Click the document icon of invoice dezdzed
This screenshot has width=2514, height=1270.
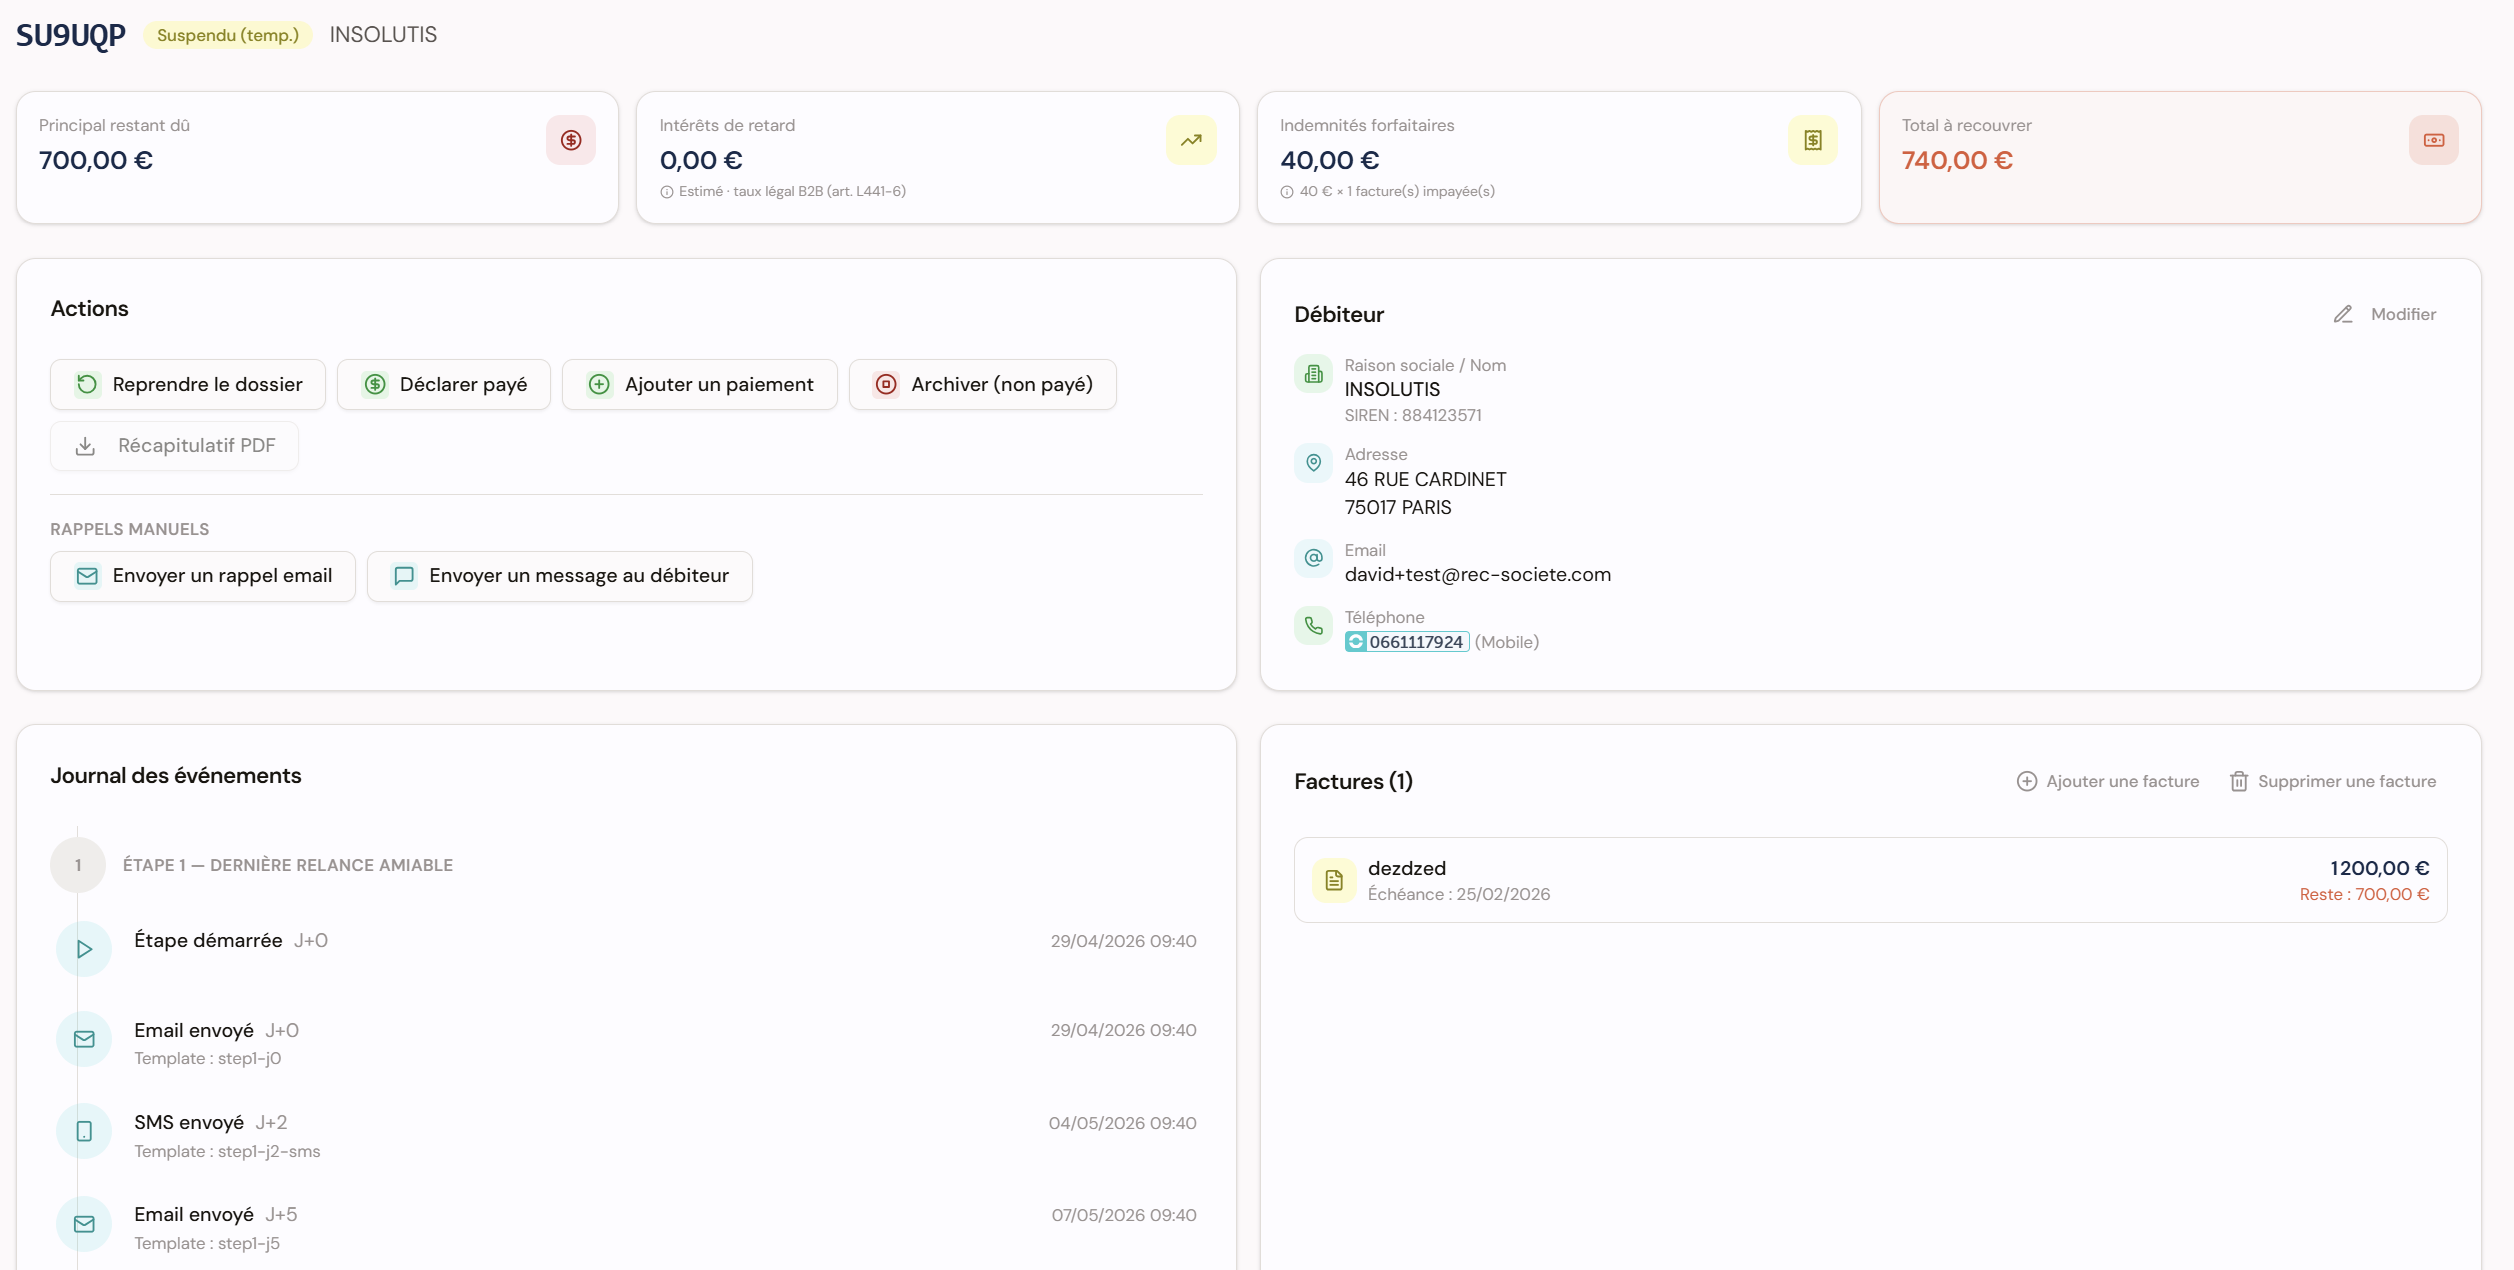point(1334,880)
